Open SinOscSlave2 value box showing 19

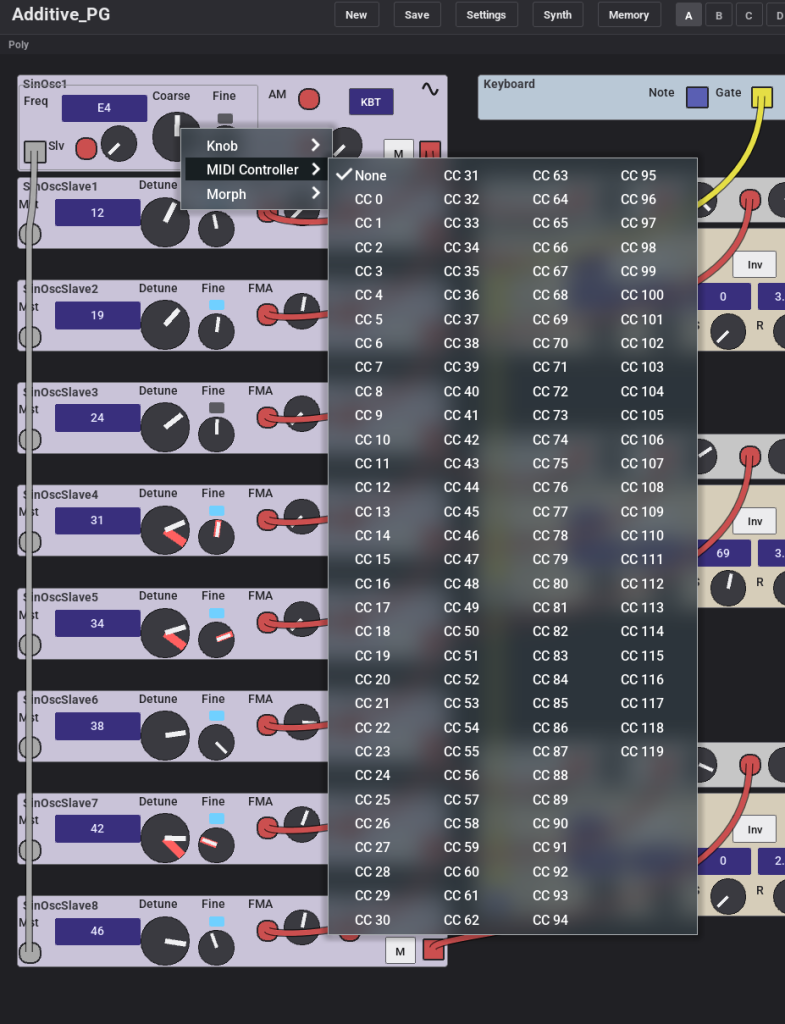pos(97,315)
